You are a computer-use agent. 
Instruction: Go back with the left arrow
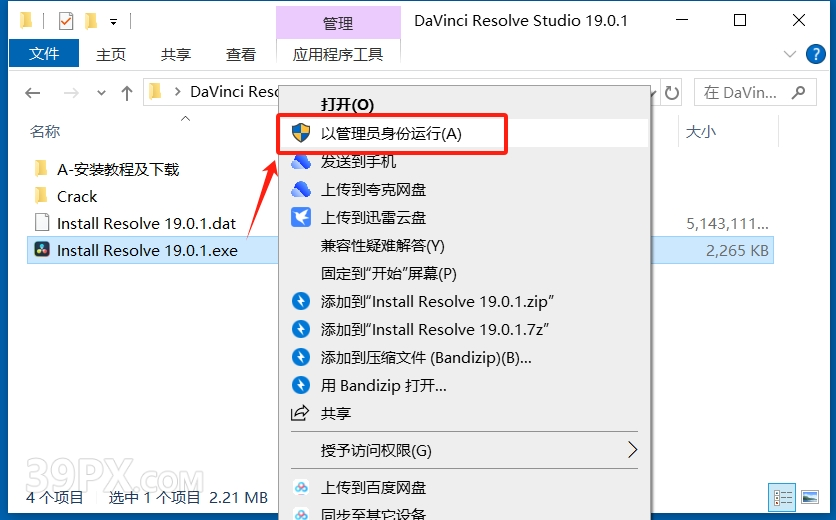pyautogui.click(x=33, y=93)
